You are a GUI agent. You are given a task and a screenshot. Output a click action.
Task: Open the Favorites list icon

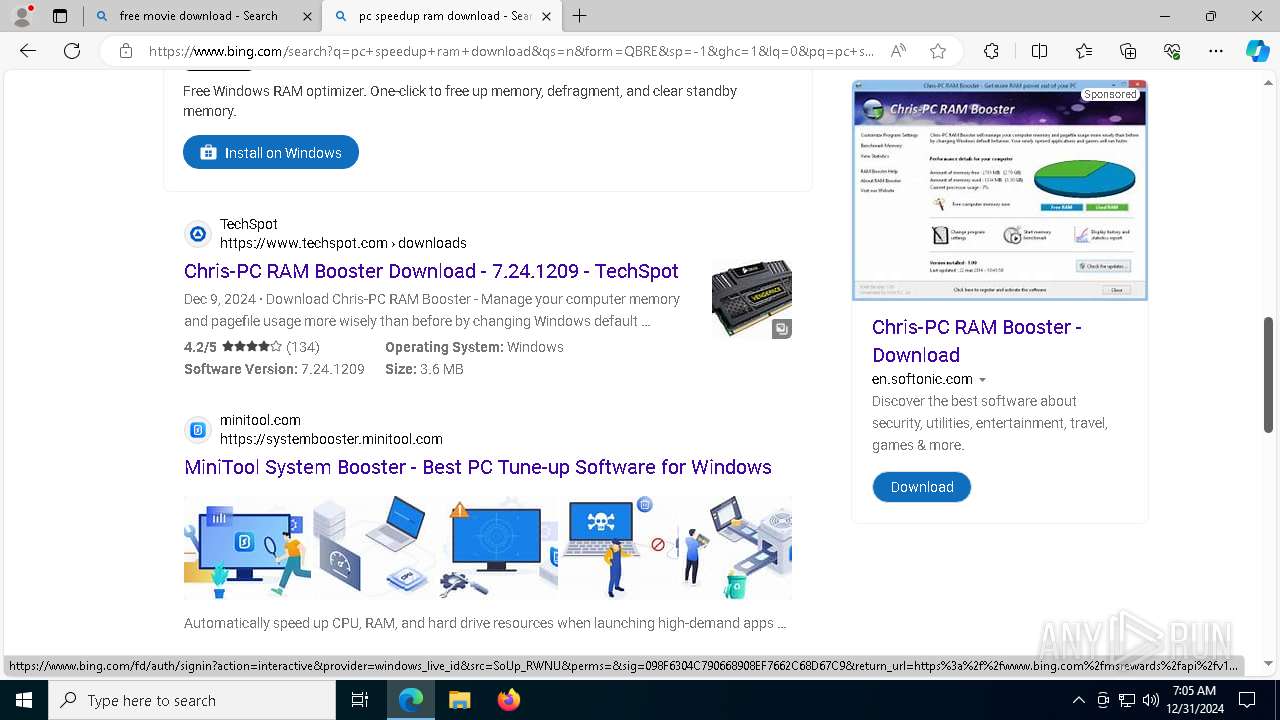tap(1084, 51)
